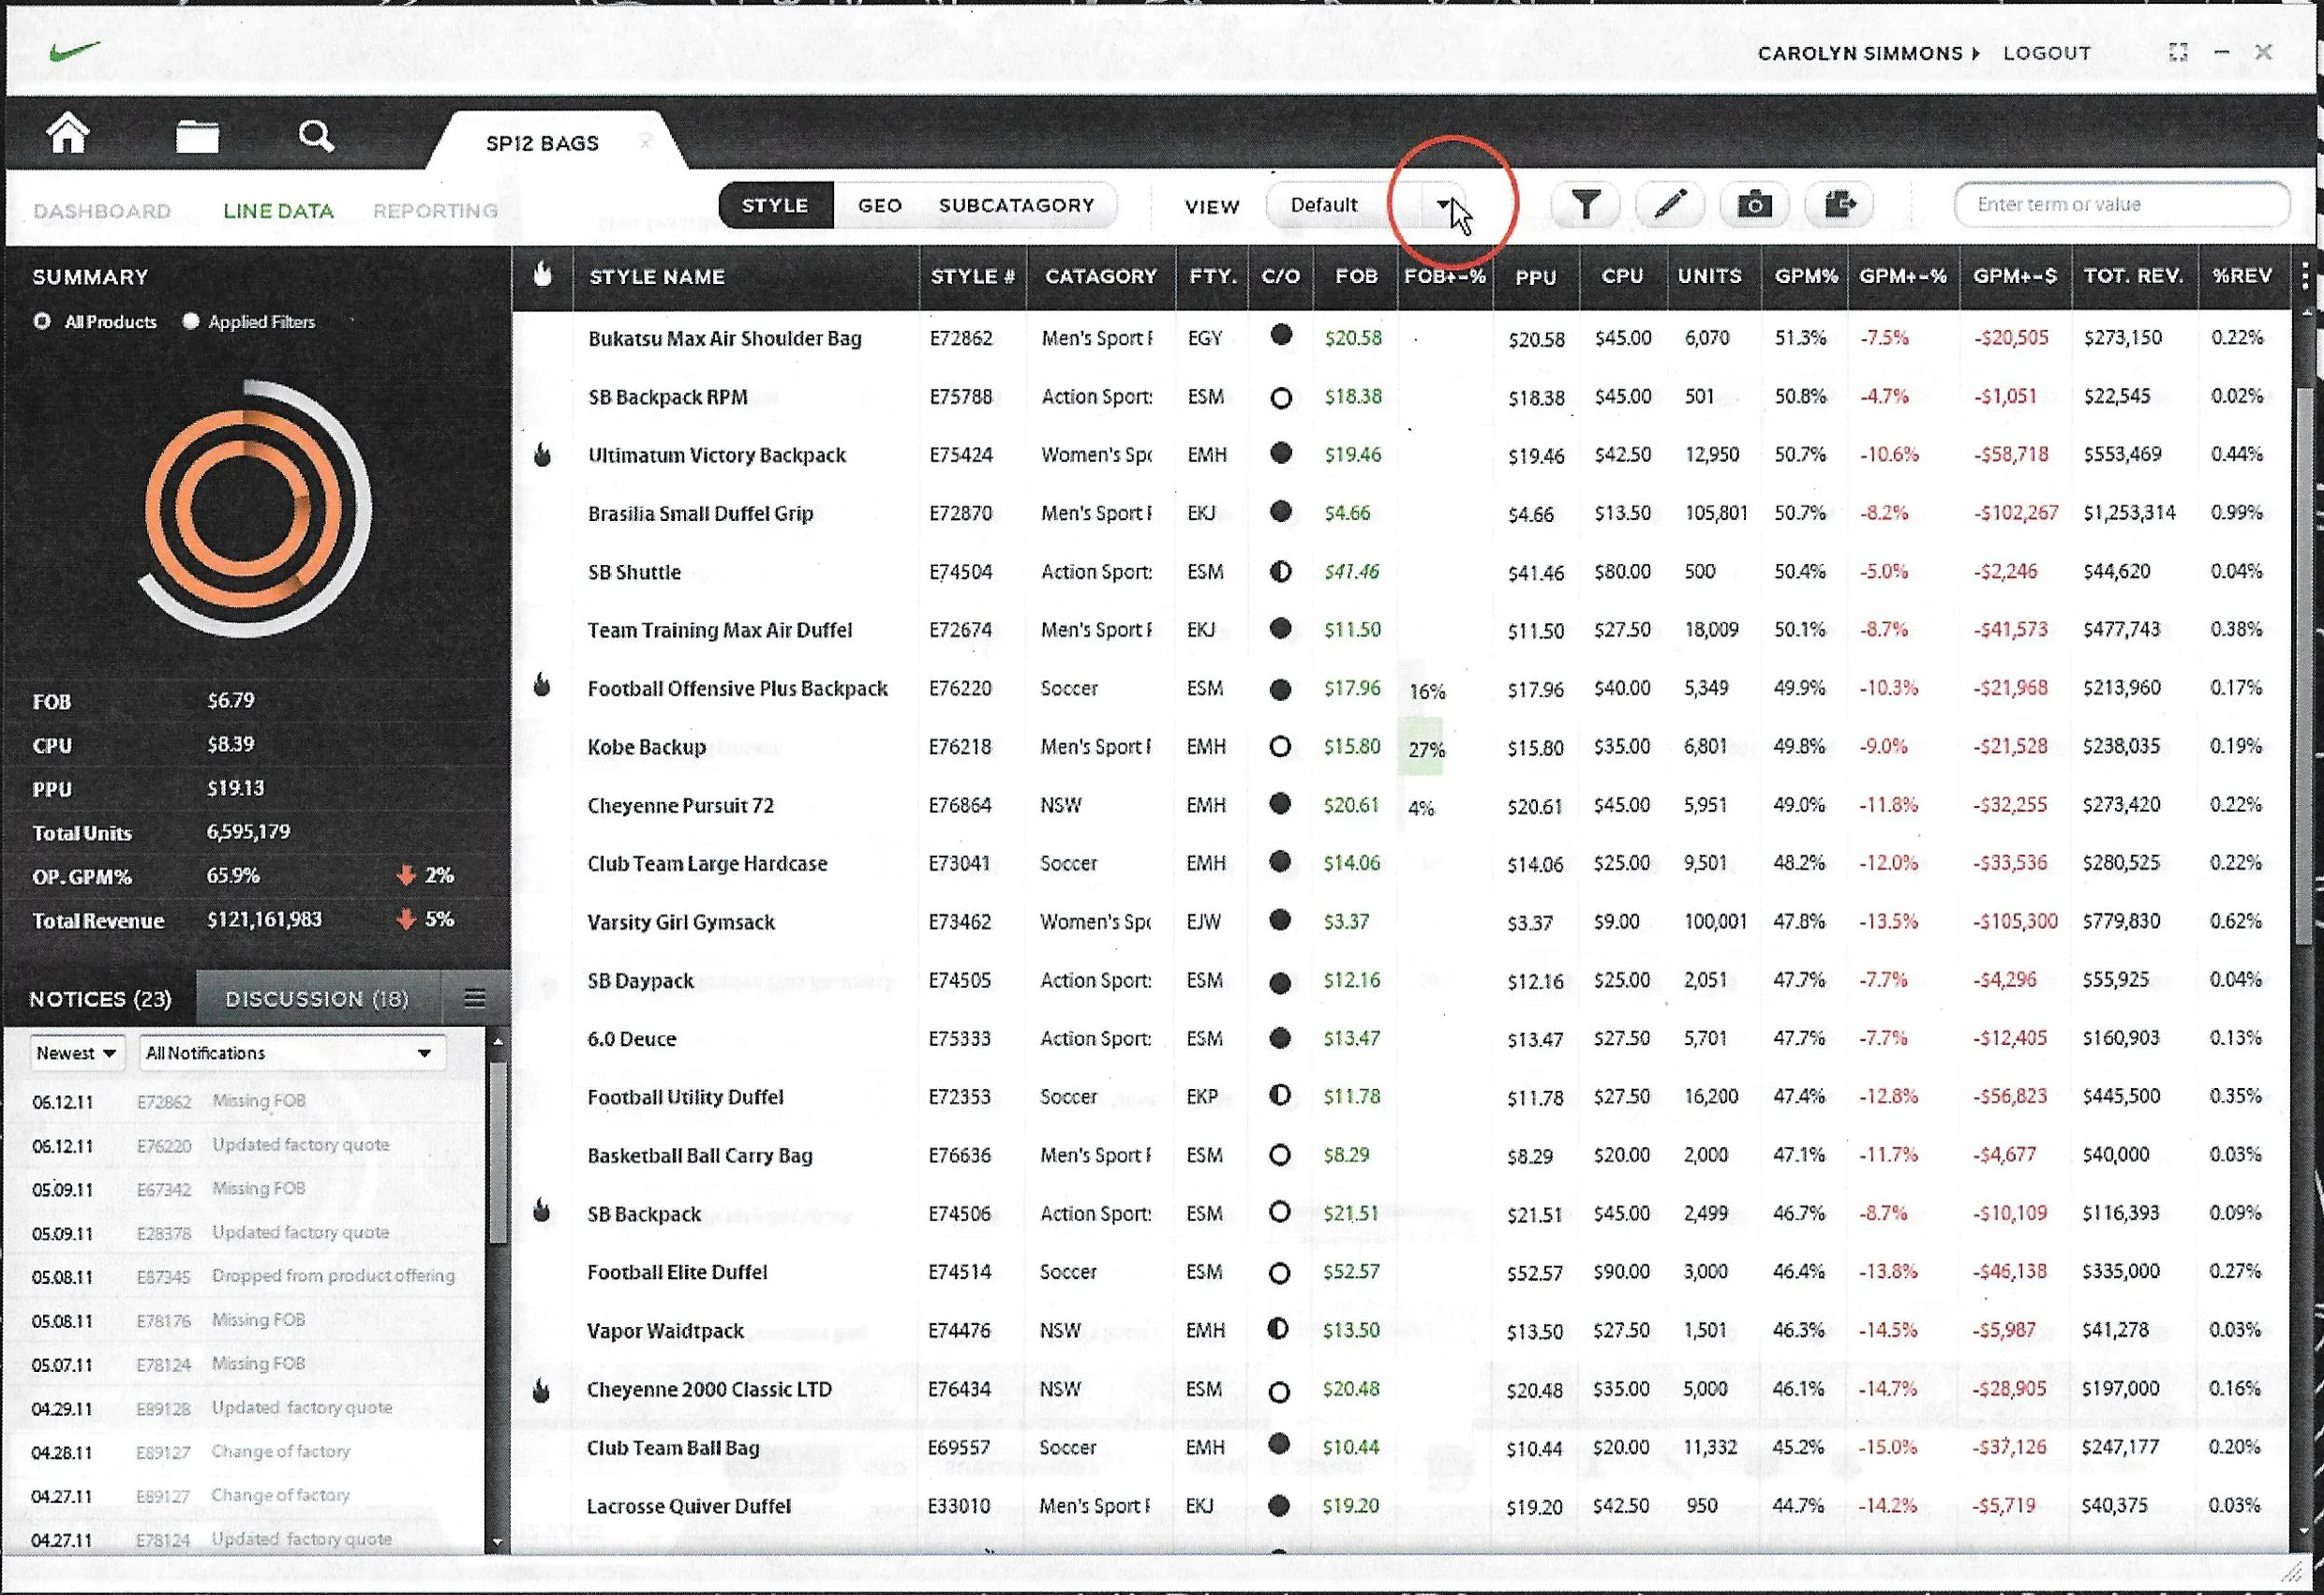Select All Products radio button
This screenshot has height=1595, width=2324.
tap(42, 322)
